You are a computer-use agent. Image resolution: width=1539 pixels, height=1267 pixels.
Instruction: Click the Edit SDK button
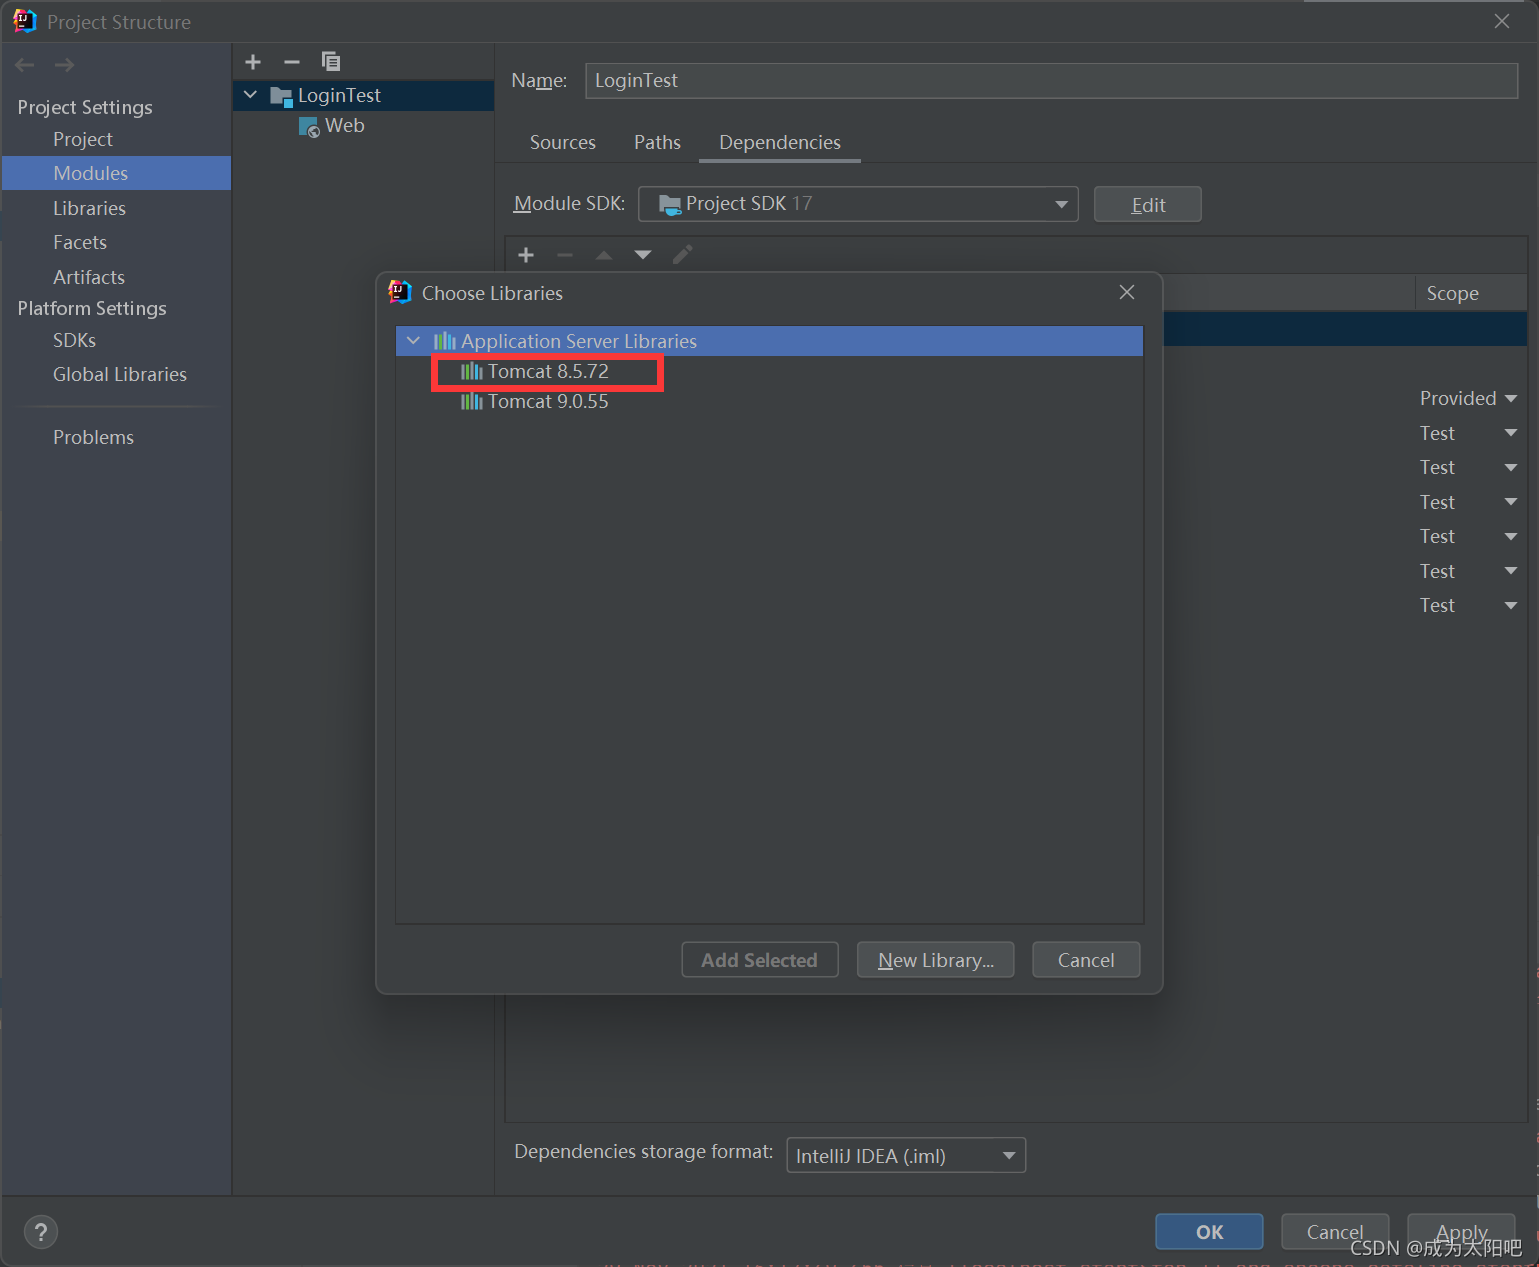tap(1148, 205)
